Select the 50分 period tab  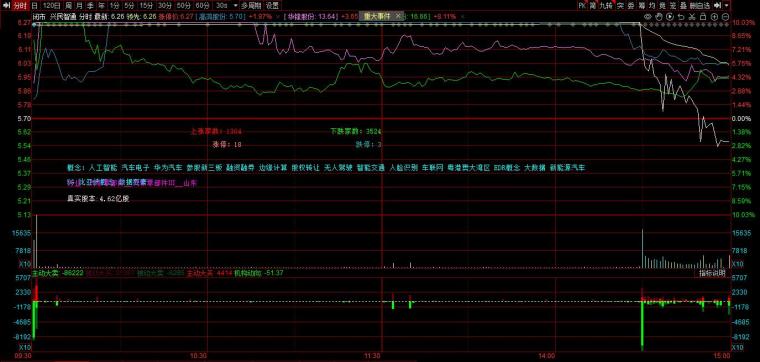(183, 6)
